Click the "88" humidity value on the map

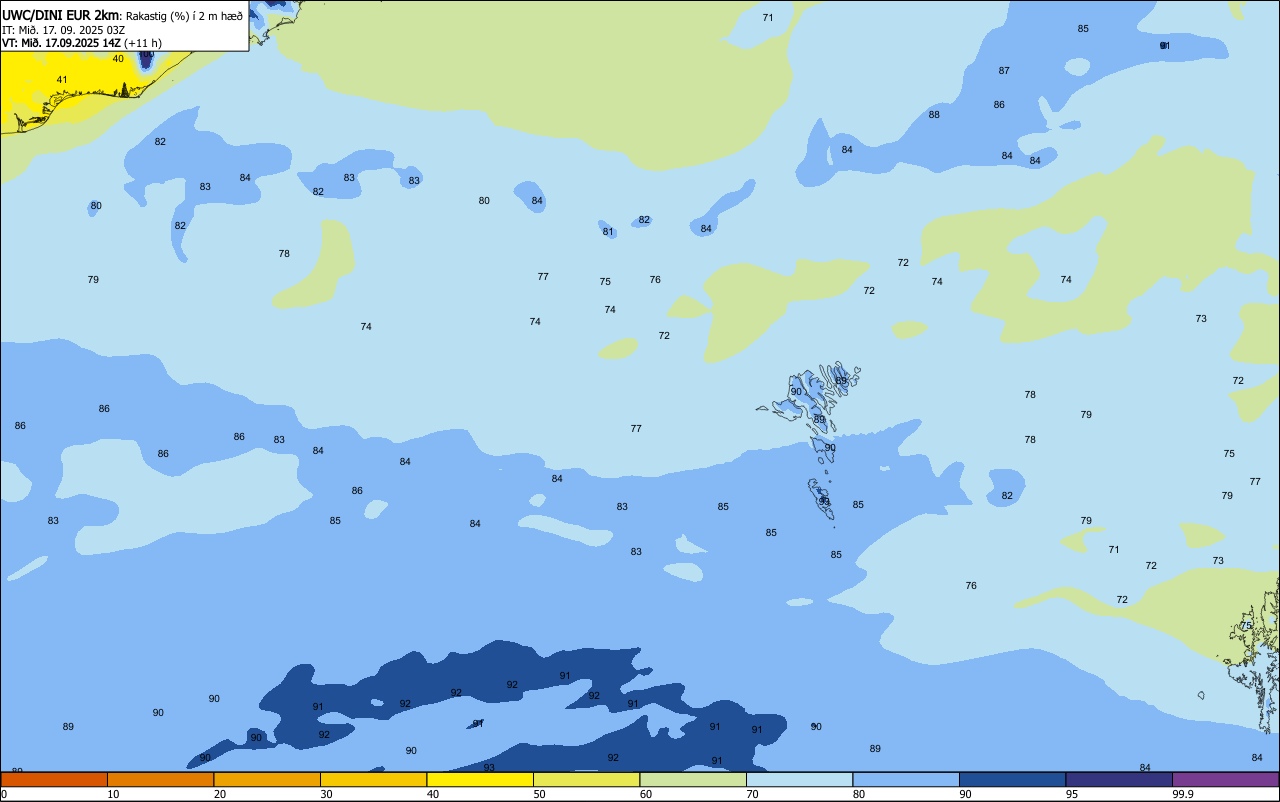pos(934,114)
